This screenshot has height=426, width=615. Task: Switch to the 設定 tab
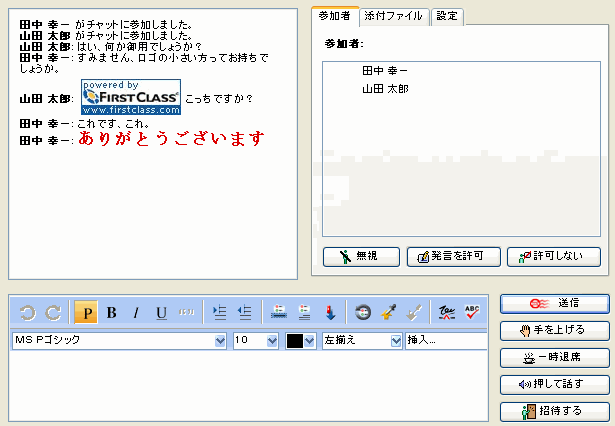point(448,16)
